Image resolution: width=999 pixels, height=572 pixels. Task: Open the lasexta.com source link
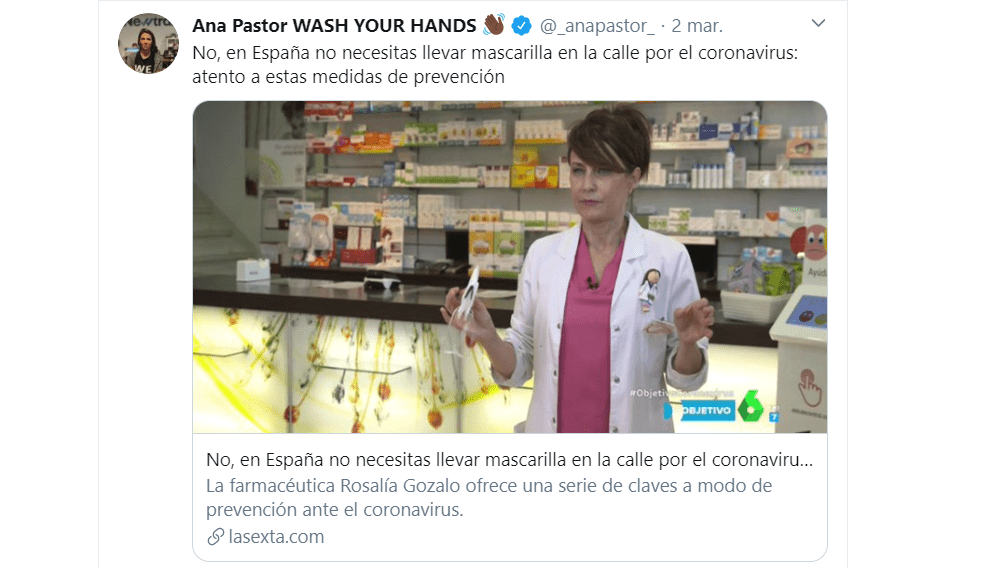point(276,536)
